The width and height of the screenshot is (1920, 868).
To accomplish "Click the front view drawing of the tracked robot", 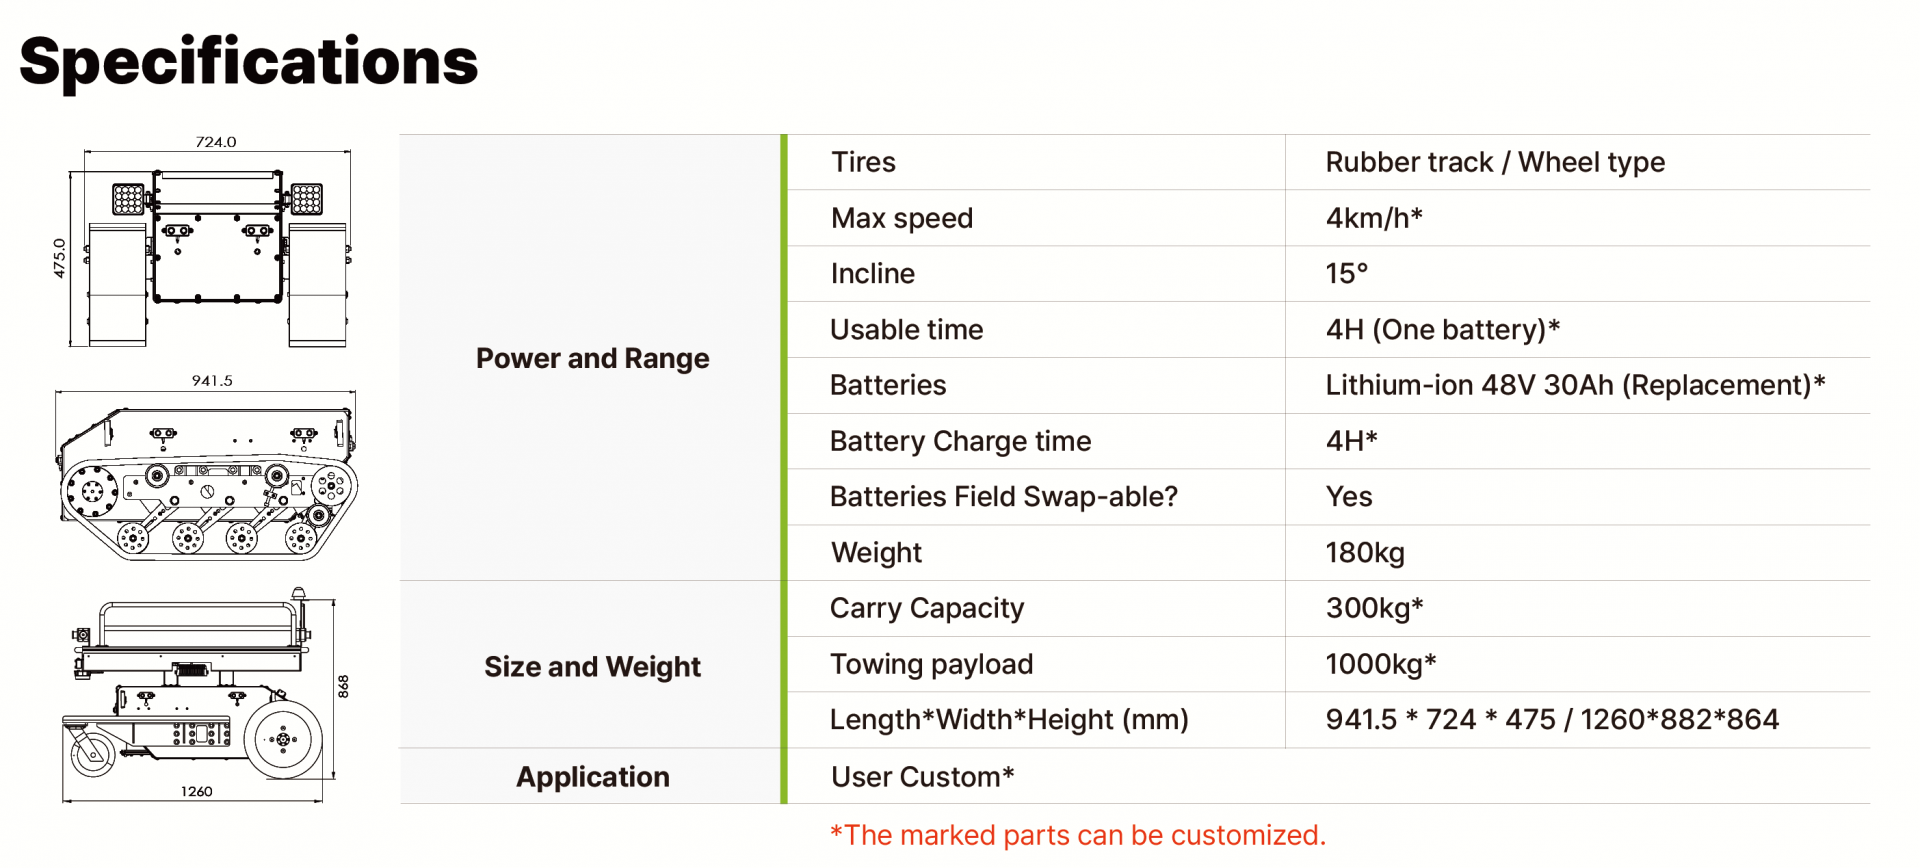I will [x=217, y=250].
